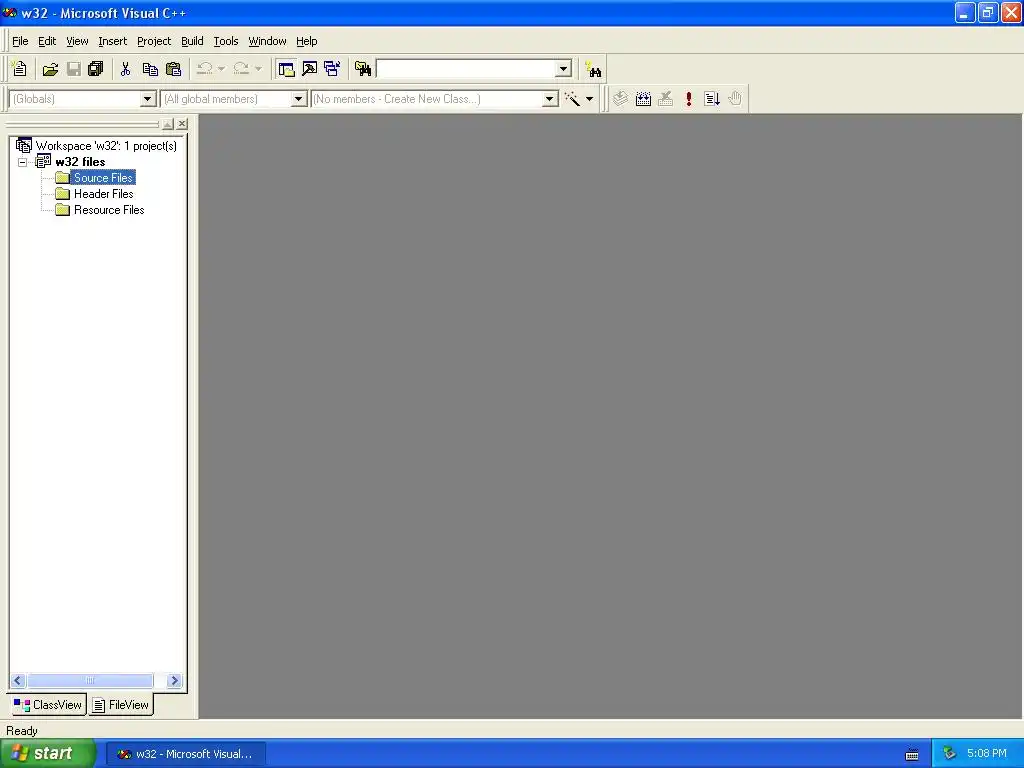Close the workspace pane with its X button
Screen dimensions: 1024x768
click(182, 123)
